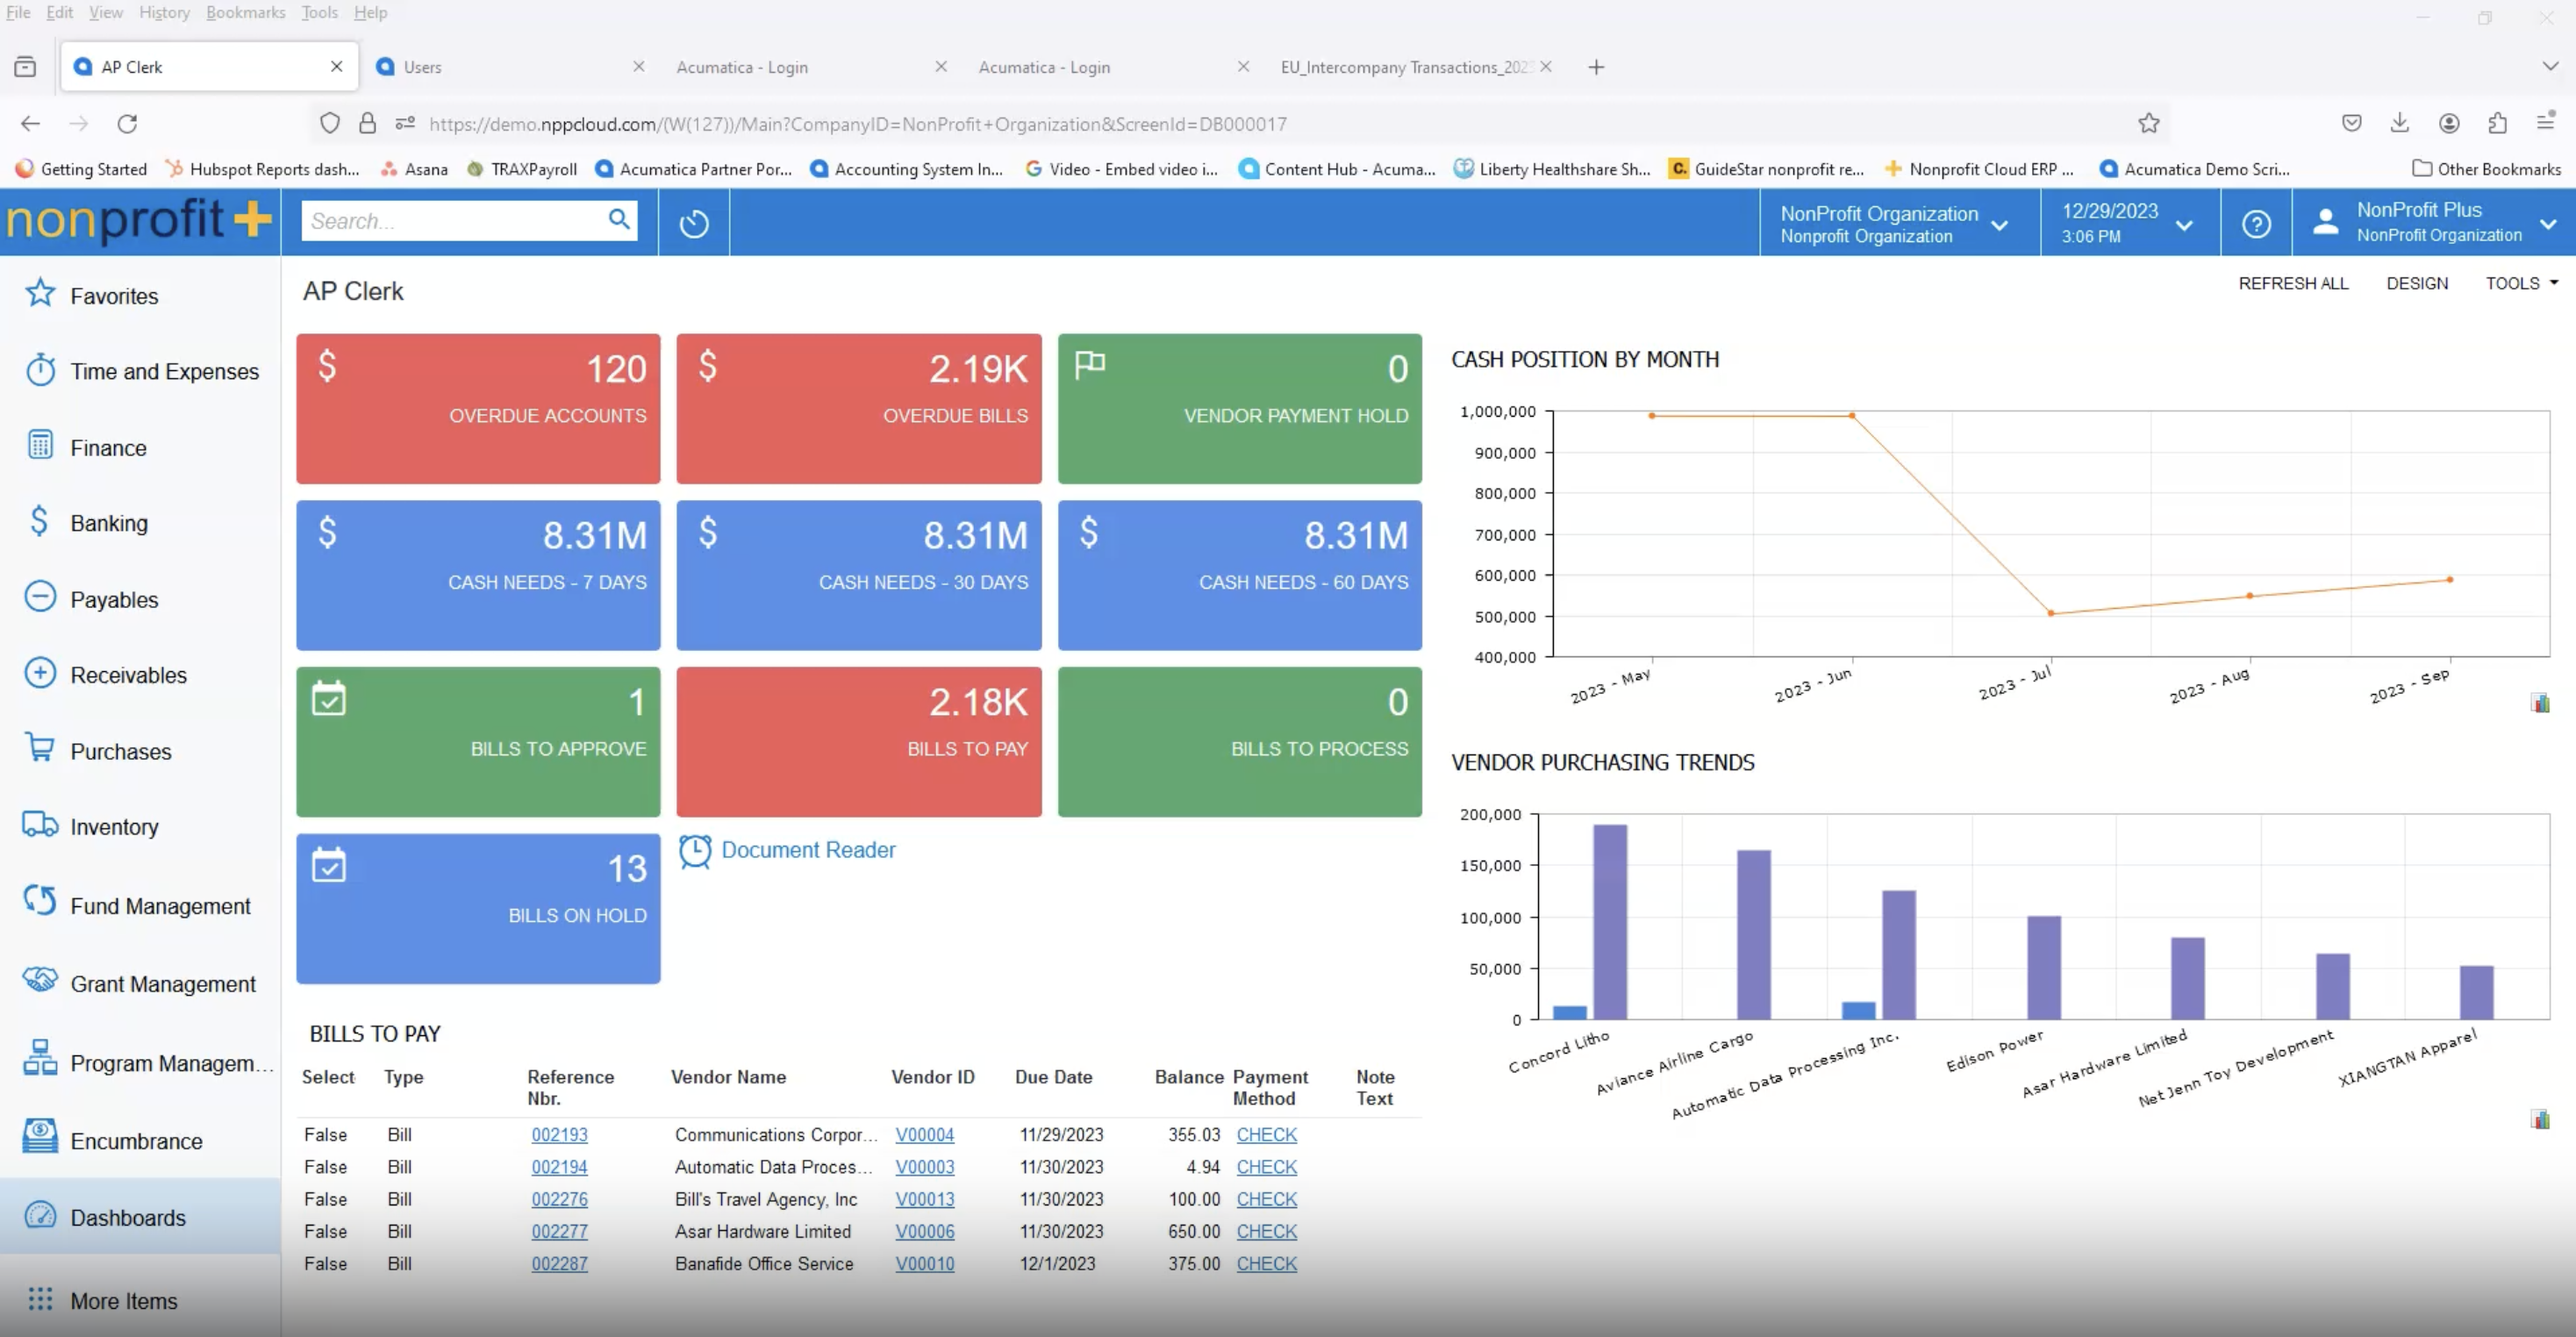Sort by Due Date column header
Screen dimensions: 2576x1337
click(1053, 1077)
